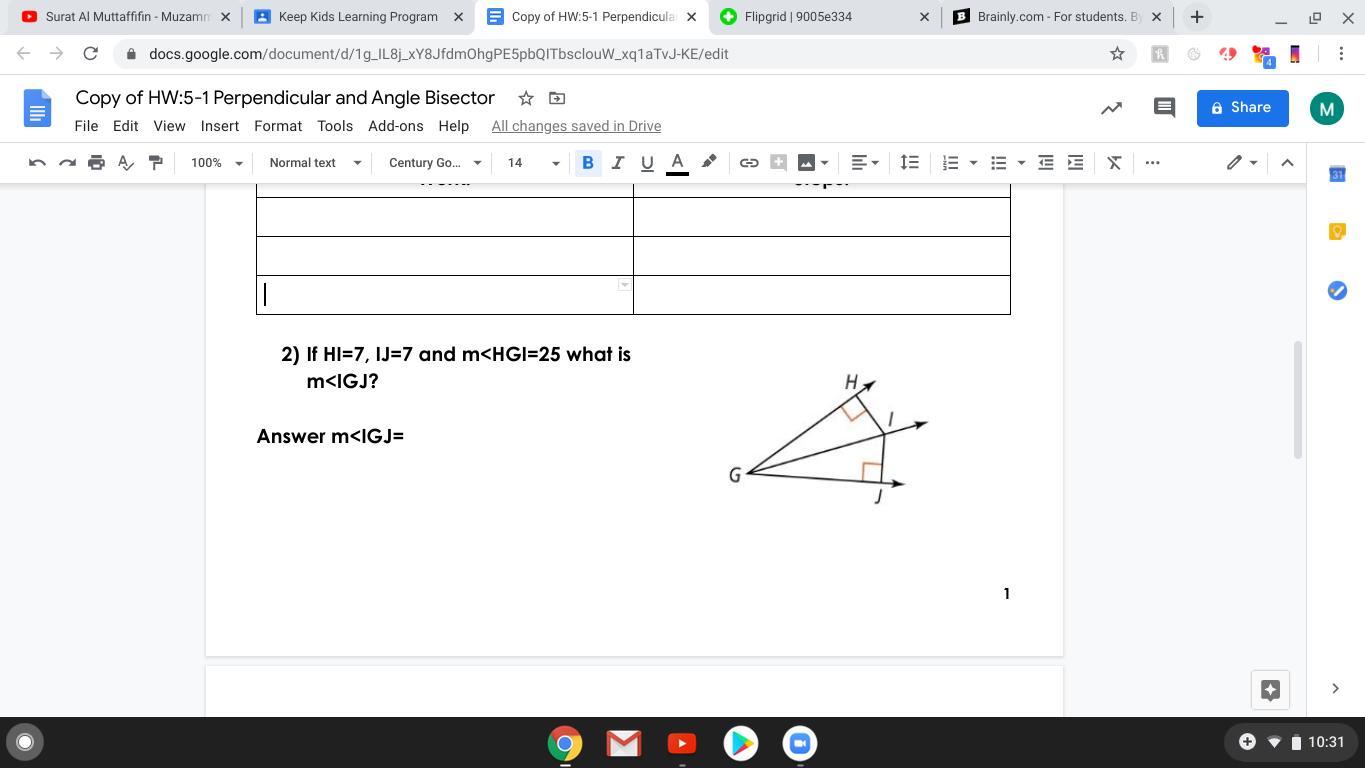Viewport: 1365px width, 768px height.
Task: Print the document with printer icon
Action: 96,163
